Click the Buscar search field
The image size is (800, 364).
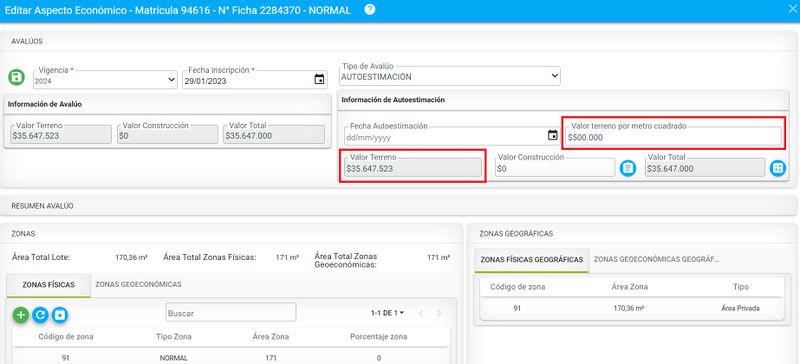pyautogui.click(x=231, y=312)
